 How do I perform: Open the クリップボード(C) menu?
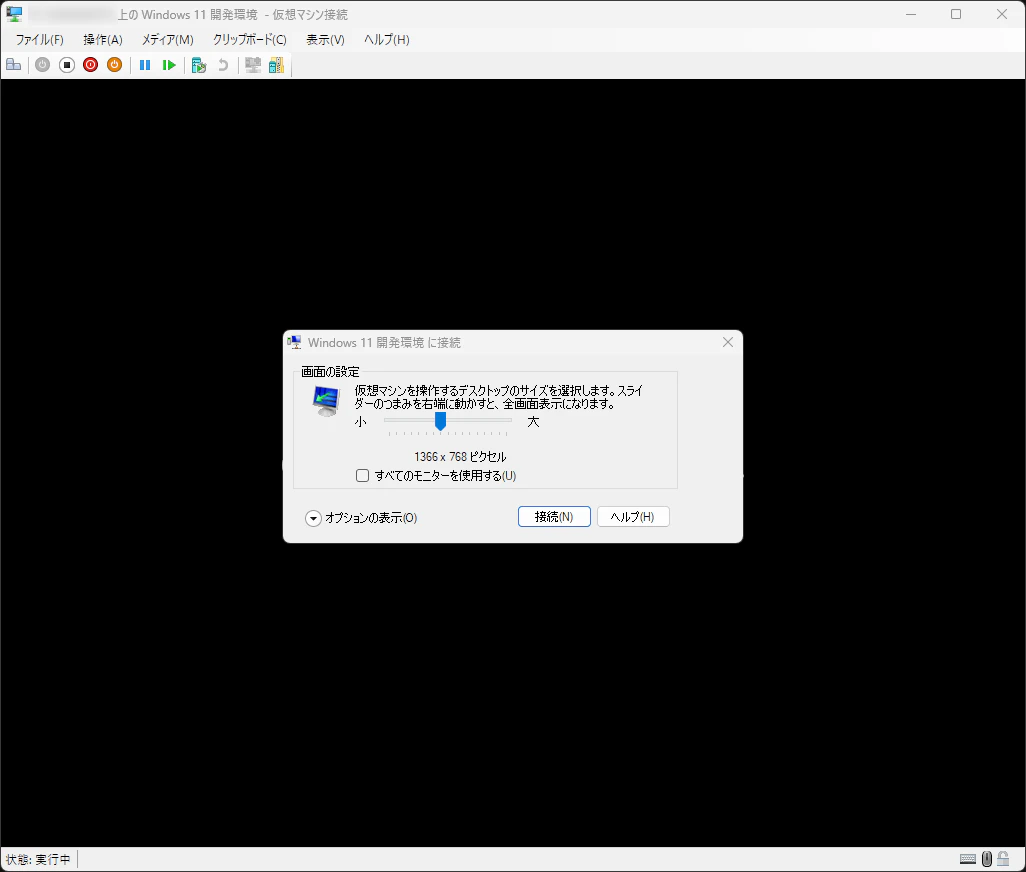tap(249, 40)
